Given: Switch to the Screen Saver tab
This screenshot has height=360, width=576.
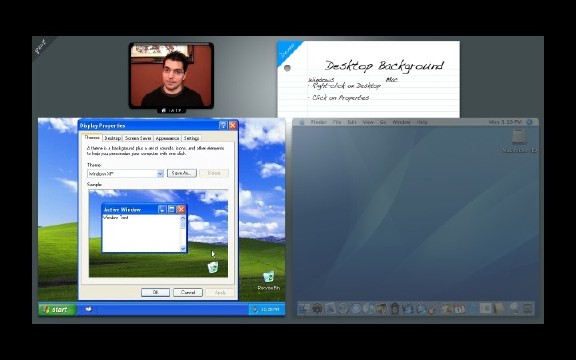Looking at the screenshot, I should click(x=137, y=138).
